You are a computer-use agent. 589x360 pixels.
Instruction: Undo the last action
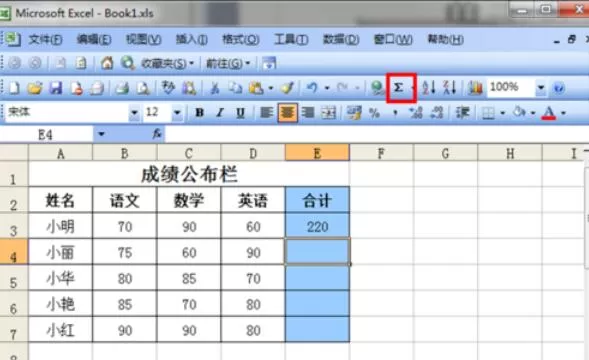[312, 88]
